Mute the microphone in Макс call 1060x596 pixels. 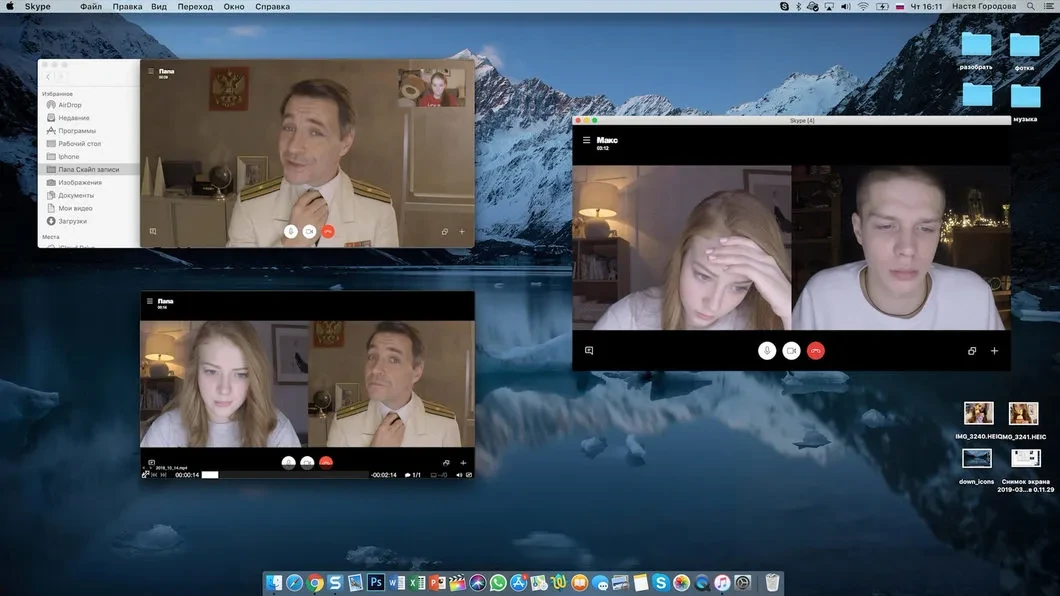[767, 351]
